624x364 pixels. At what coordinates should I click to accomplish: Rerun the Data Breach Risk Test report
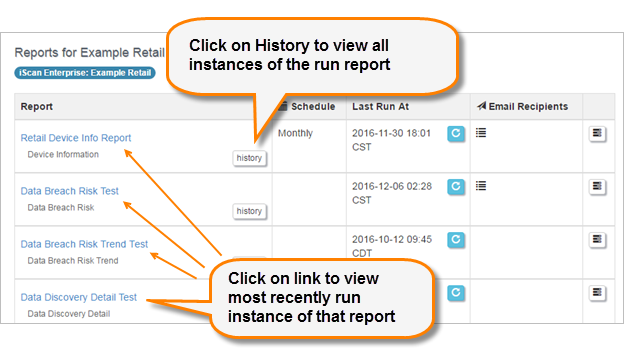[x=456, y=187]
